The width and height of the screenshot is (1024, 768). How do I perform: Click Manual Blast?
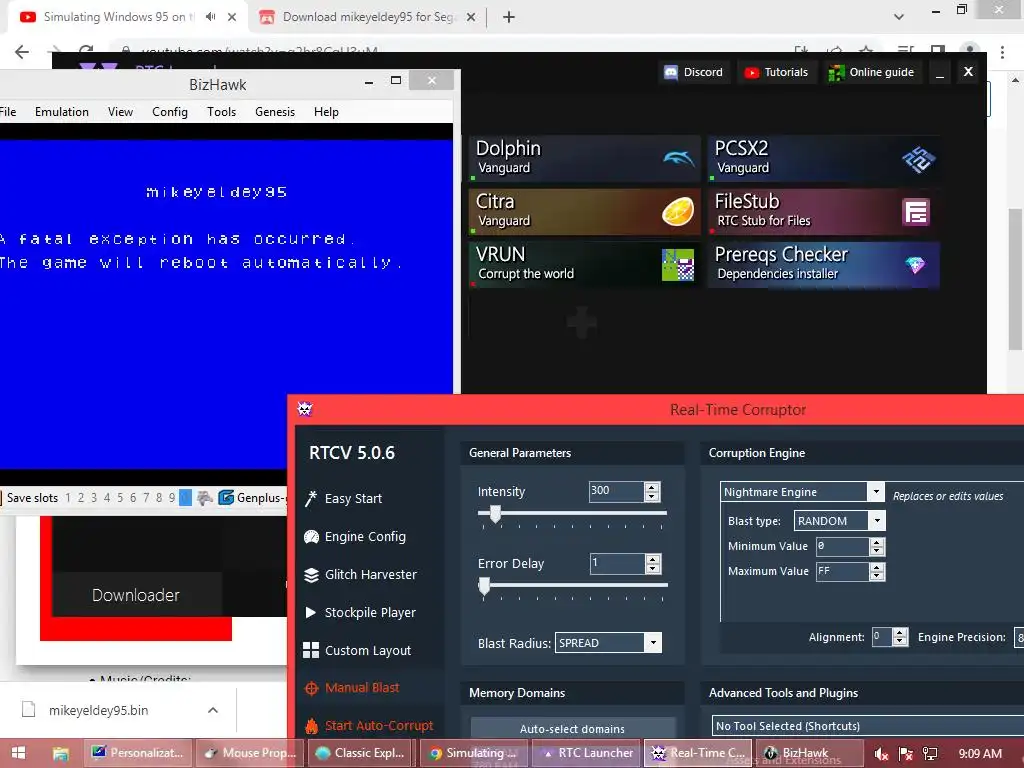[x=353, y=688]
